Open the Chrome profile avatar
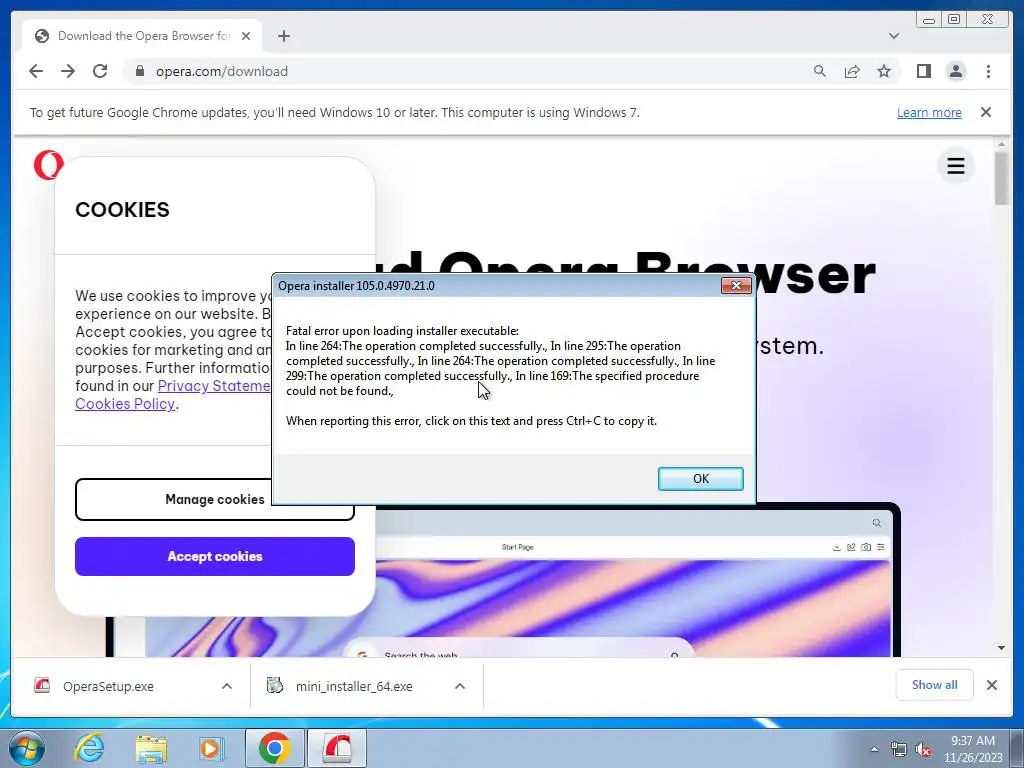This screenshot has width=1024, height=768. coord(955,71)
